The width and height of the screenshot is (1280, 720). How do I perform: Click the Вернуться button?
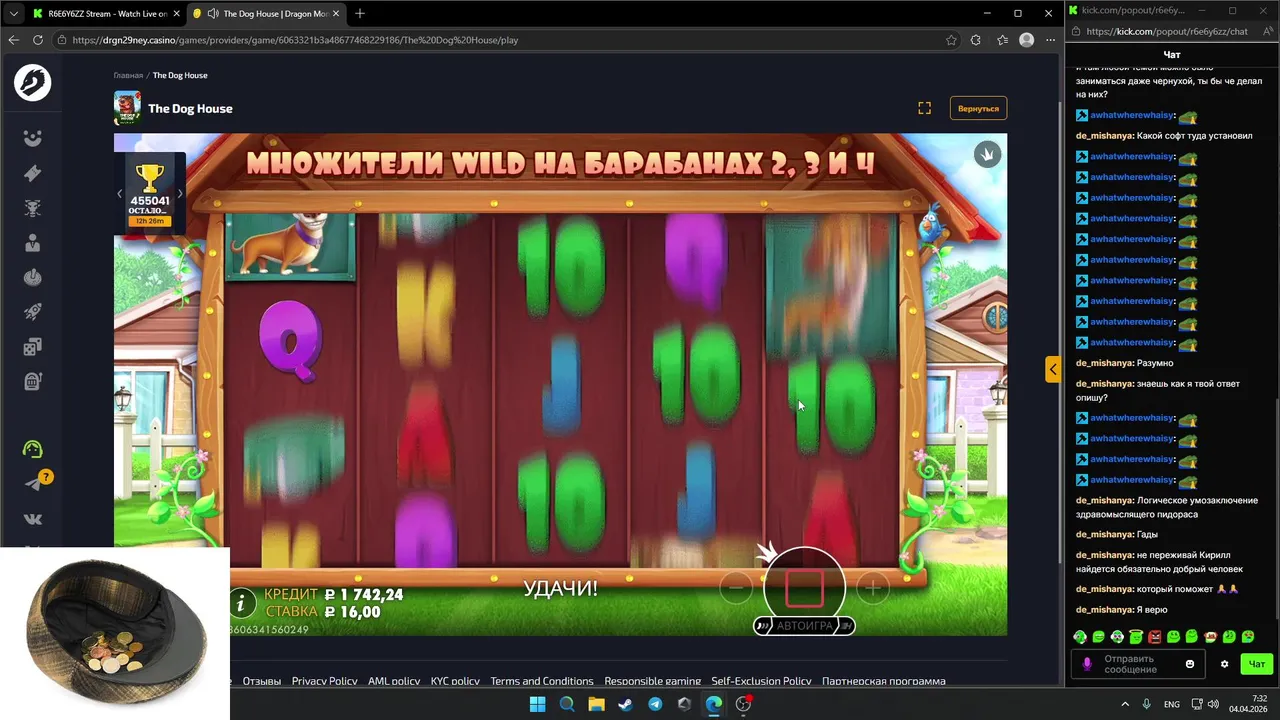click(978, 108)
